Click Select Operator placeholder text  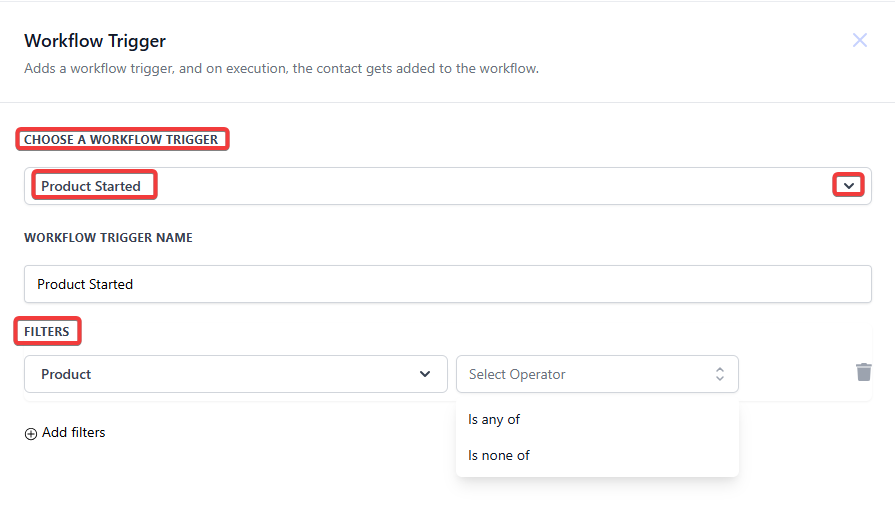(x=517, y=374)
